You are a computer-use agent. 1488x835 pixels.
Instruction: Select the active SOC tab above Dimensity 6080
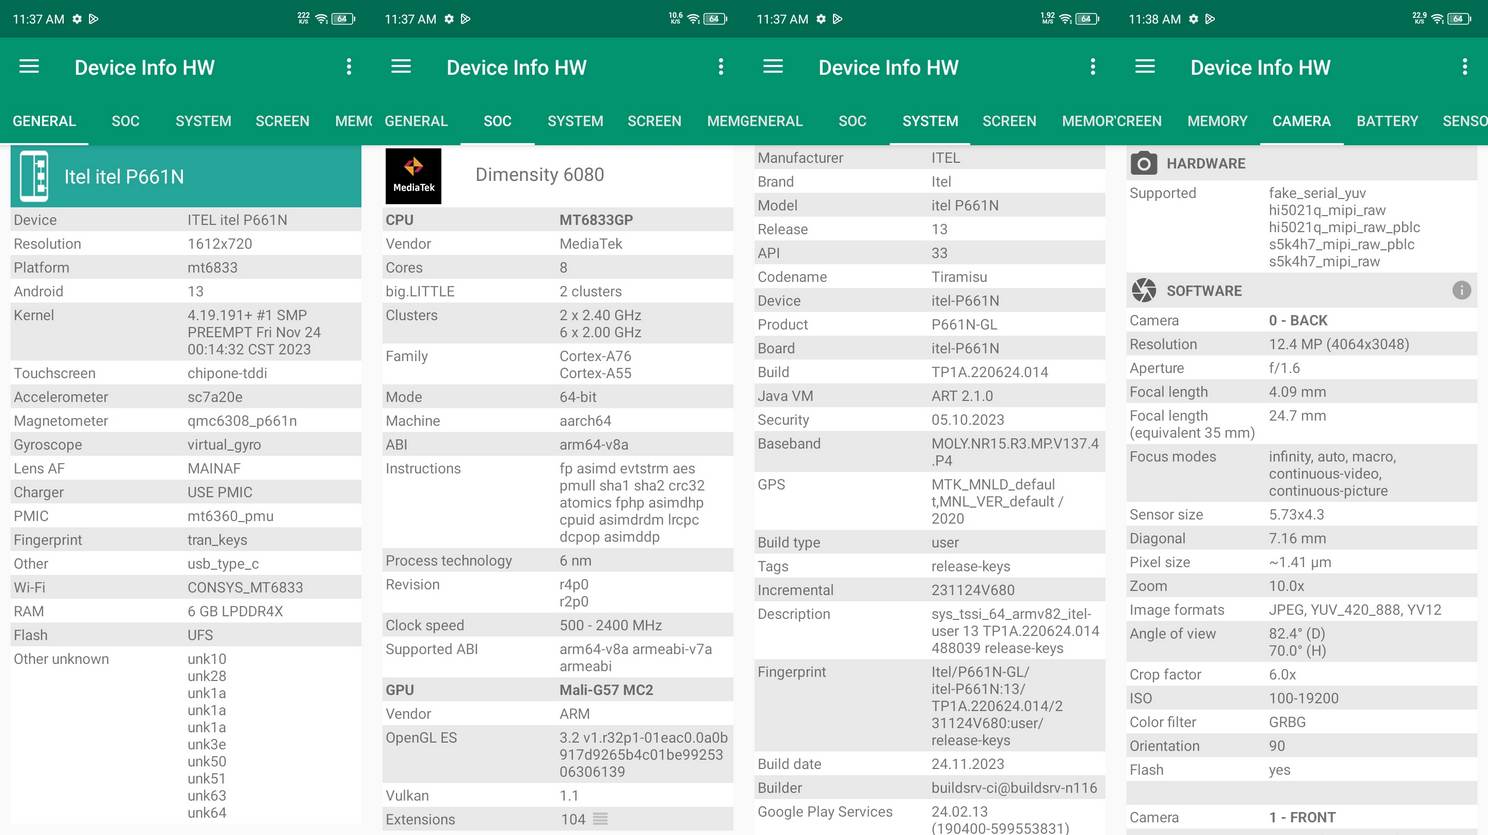(x=497, y=121)
